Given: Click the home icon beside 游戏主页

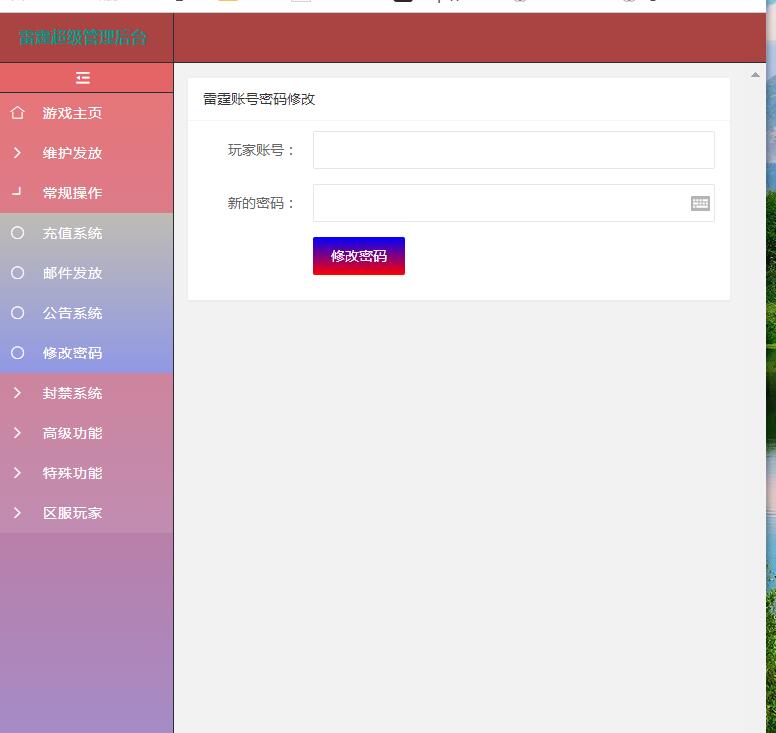Looking at the screenshot, I should pyautogui.click(x=17, y=113).
